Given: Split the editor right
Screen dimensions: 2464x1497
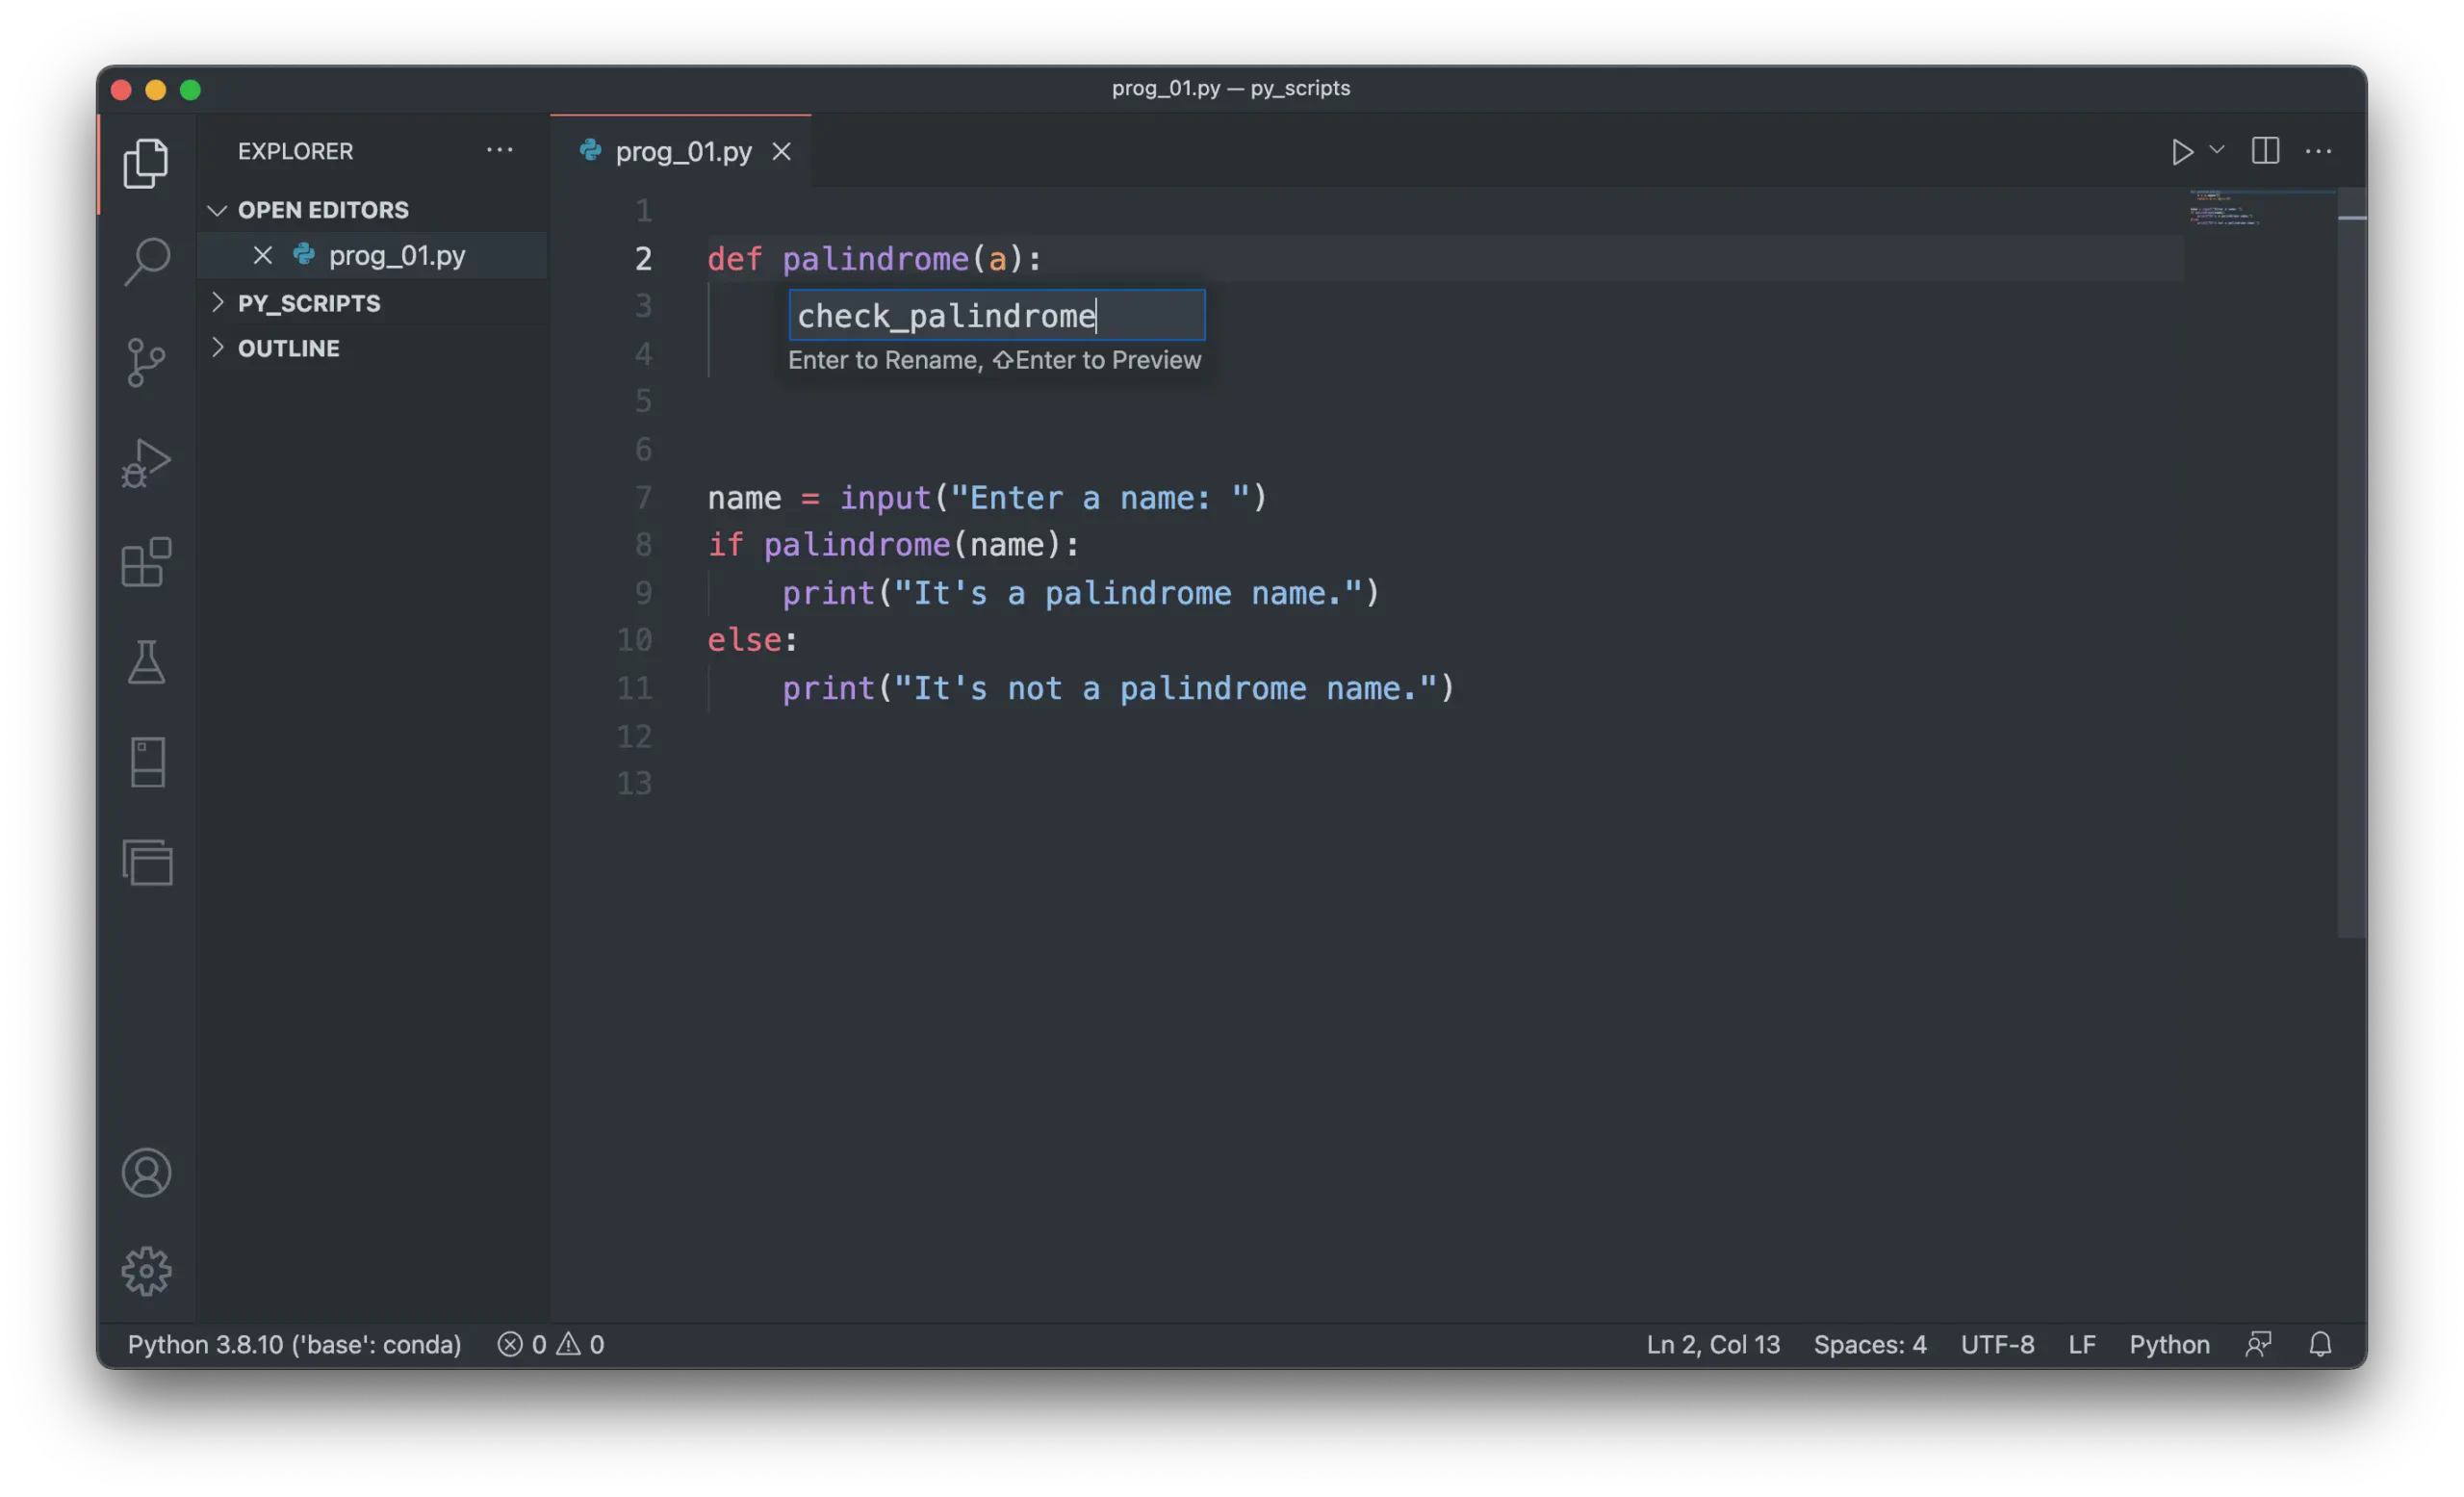Looking at the screenshot, I should click(x=2265, y=151).
